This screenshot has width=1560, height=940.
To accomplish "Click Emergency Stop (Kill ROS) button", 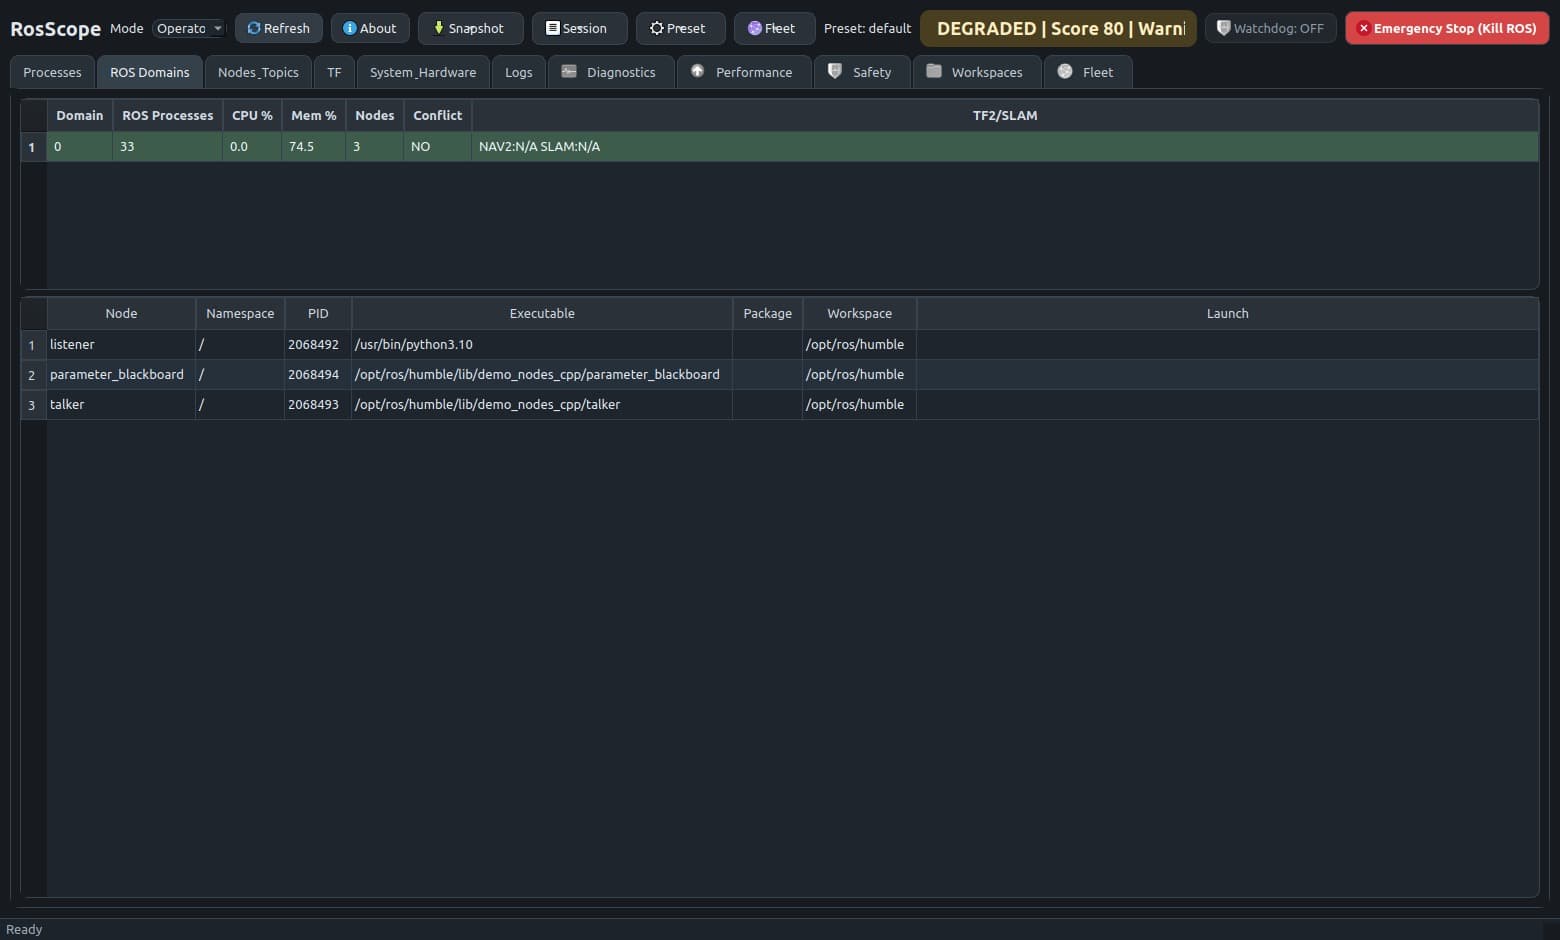I will pyautogui.click(x=1446, y=28).
